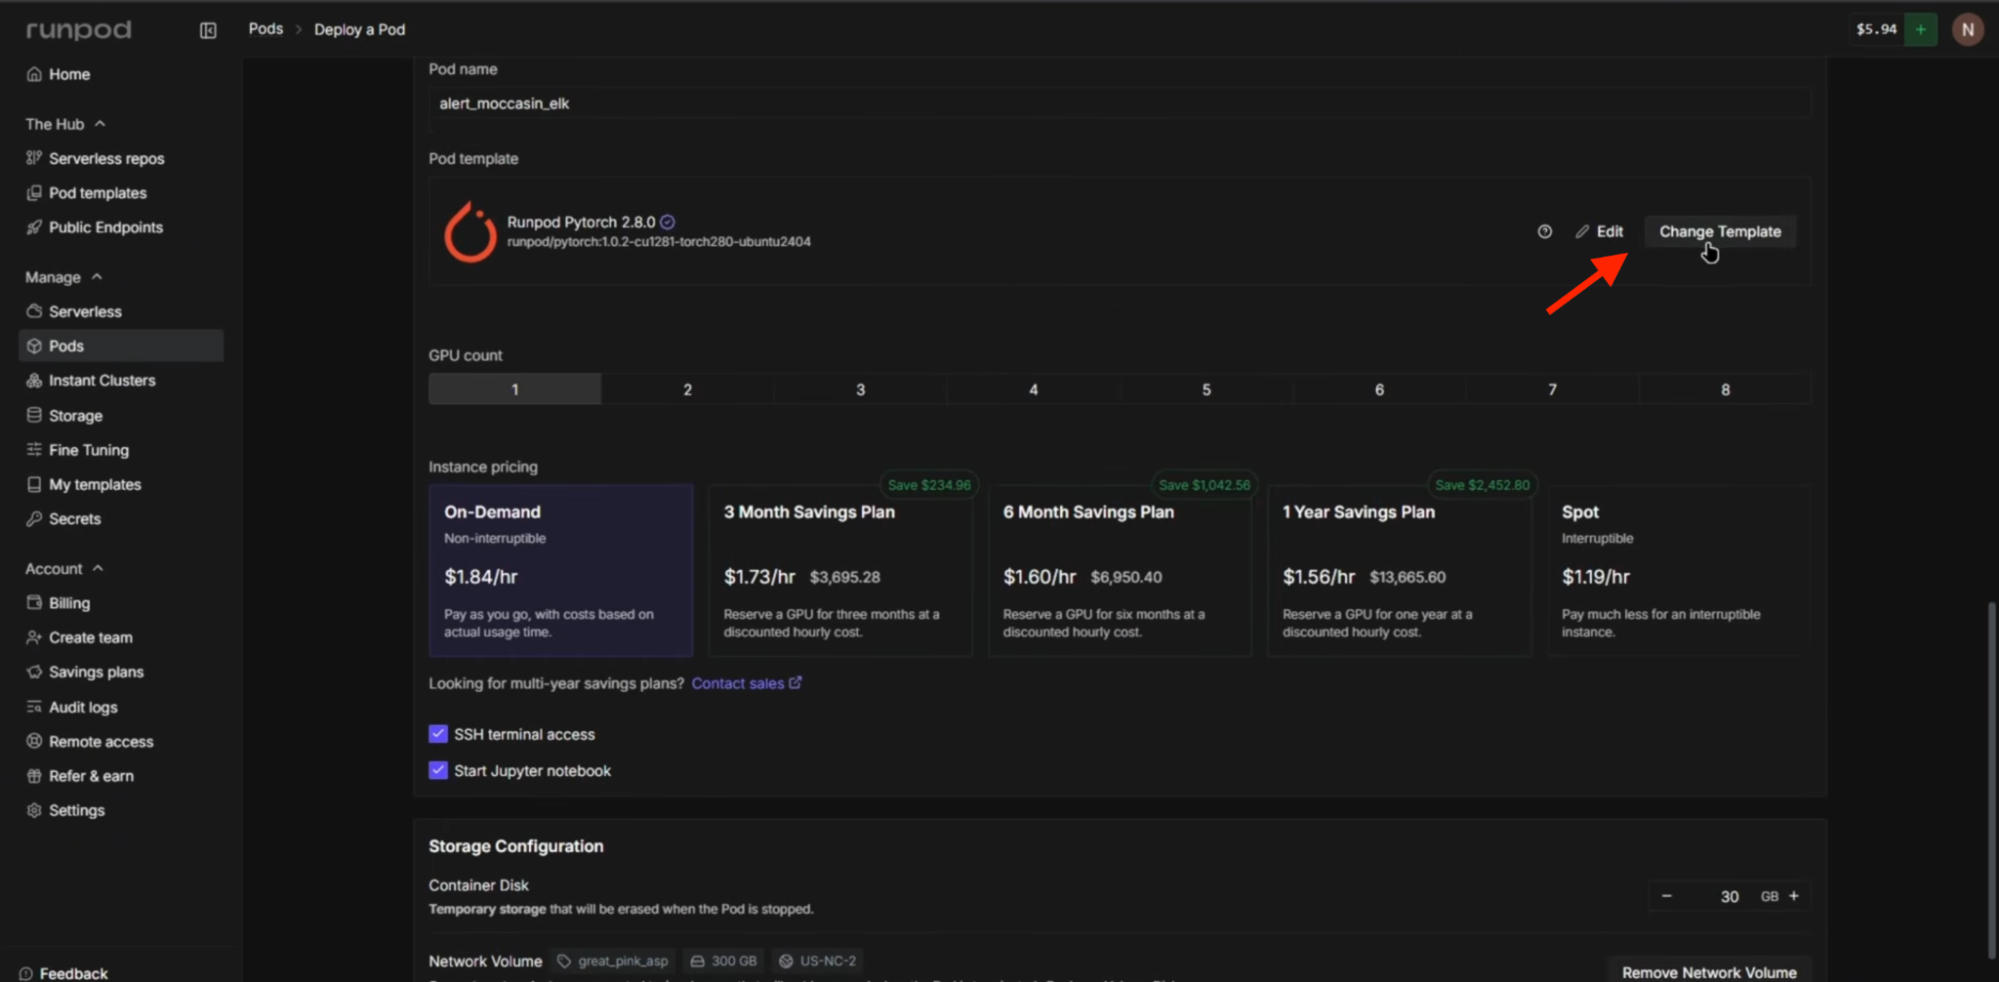Go to Pod templates
Image resolution: width=1999 pixels, height=982 pixels.
click(x=97, y=193)
